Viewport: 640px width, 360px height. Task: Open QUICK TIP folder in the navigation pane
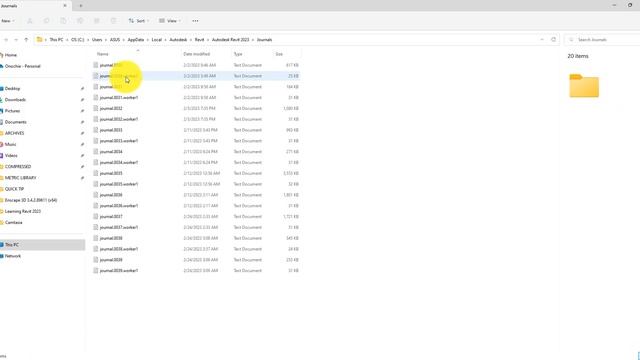[14, 189]
